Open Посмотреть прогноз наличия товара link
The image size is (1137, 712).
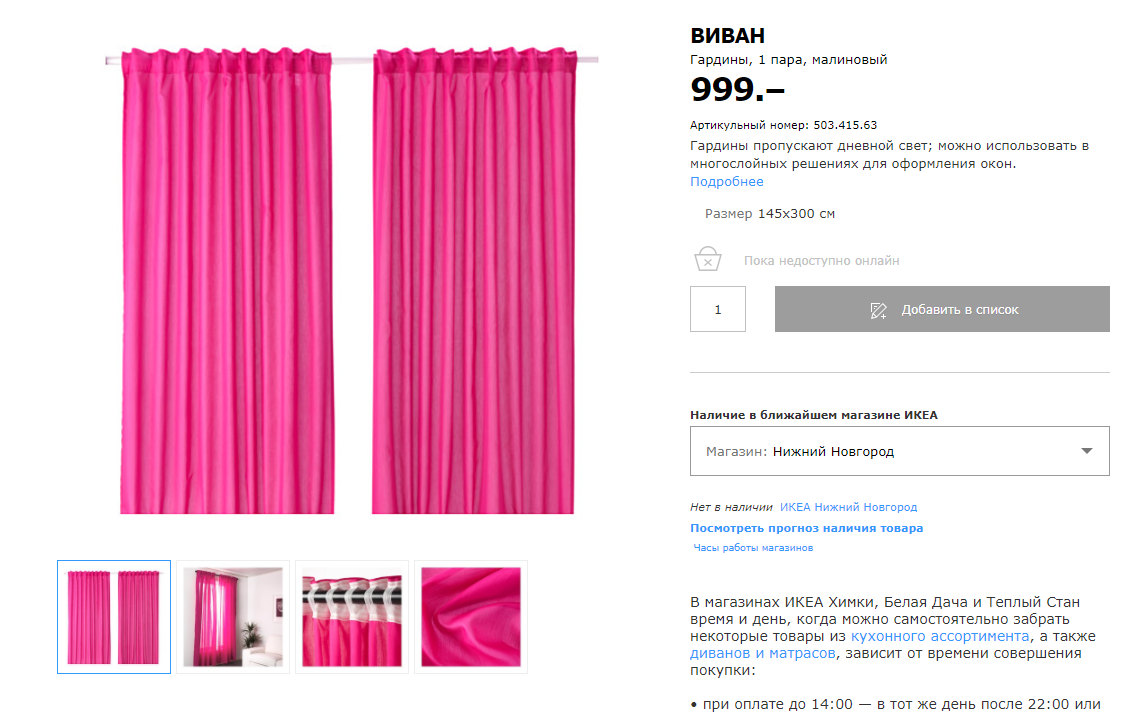[806, 528]
